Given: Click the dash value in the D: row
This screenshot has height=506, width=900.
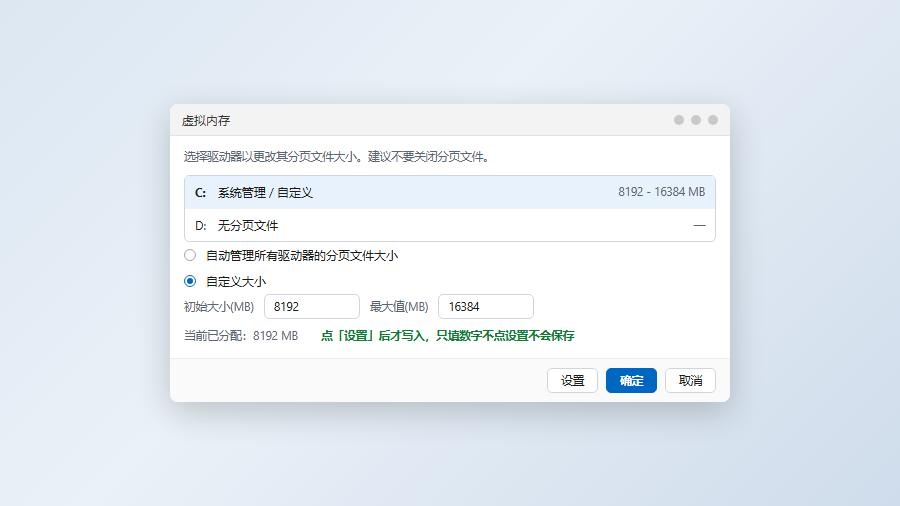Looking at the screenshot, I should [699, 225].
